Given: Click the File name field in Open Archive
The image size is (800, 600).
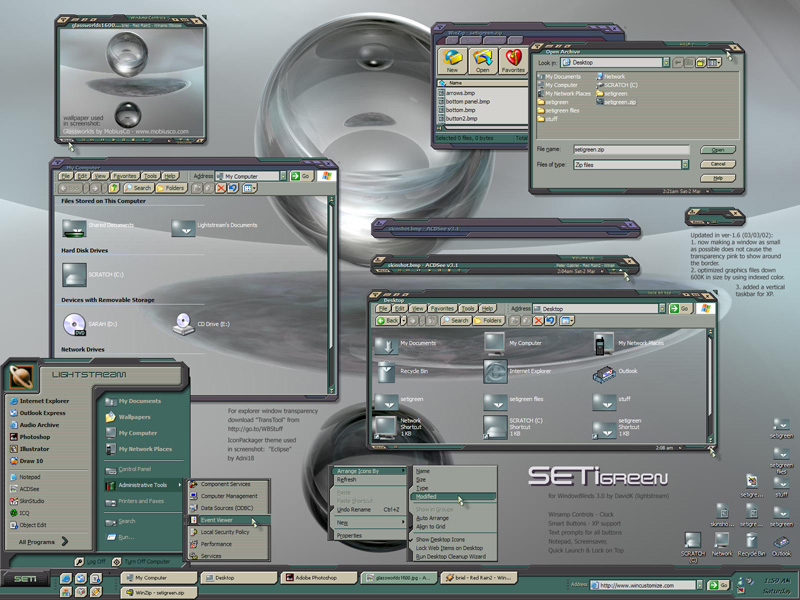Looking at the screenshot, I should tap(631, 149).
